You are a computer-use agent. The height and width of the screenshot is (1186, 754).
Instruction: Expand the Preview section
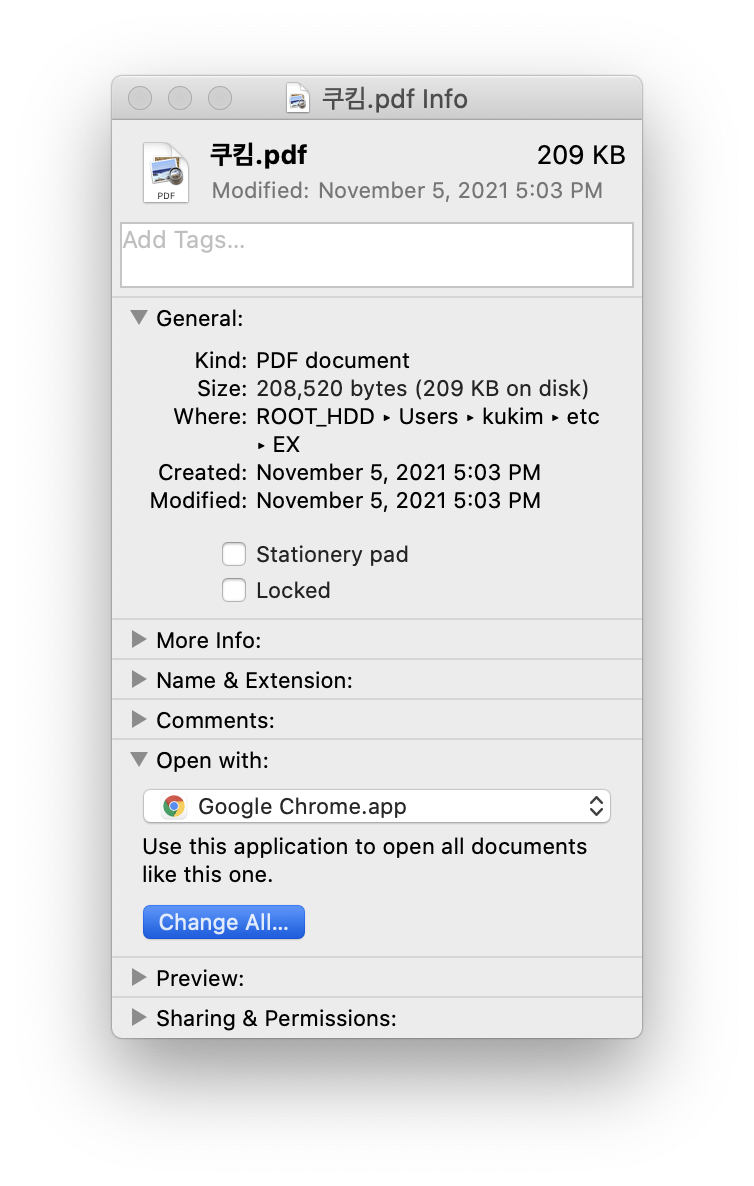click(138, 978)
